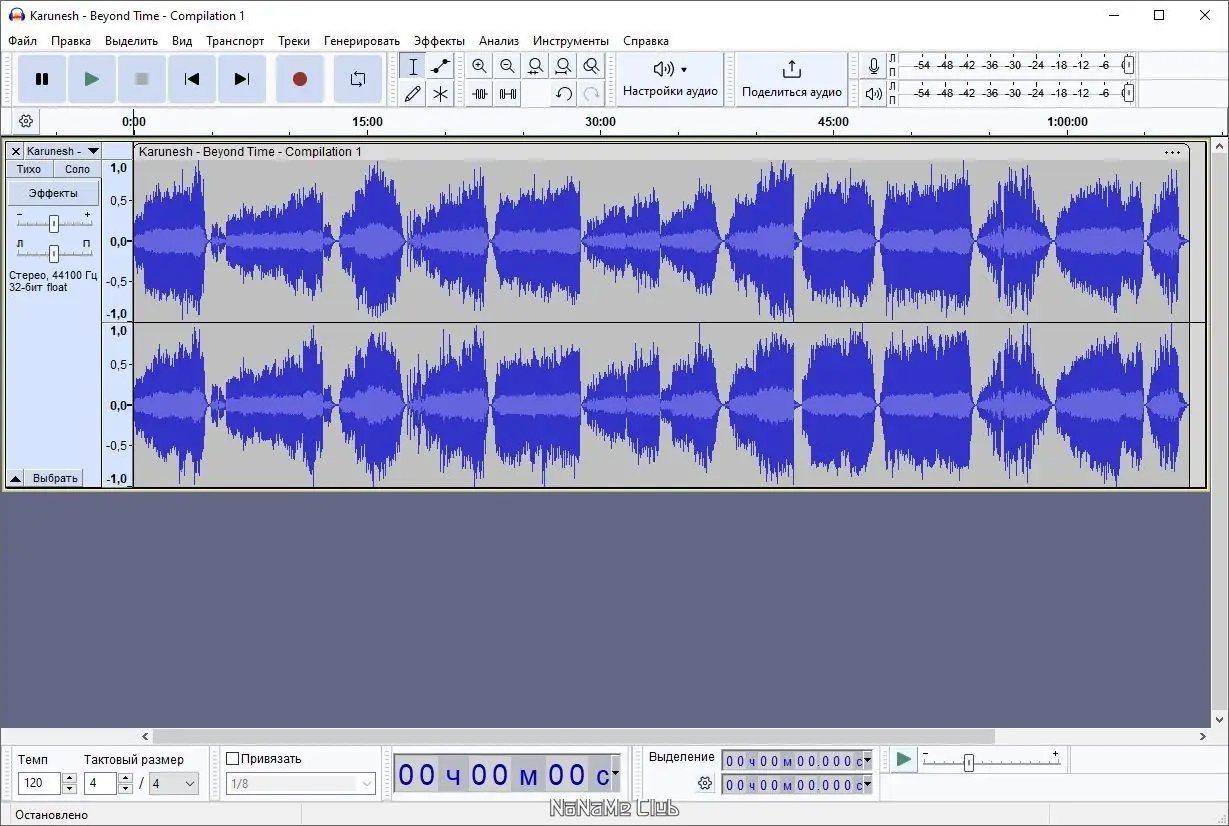Click the speaker playback meter icon
1229x826 pixels.
pyautogui.click(x=874, y=93)
